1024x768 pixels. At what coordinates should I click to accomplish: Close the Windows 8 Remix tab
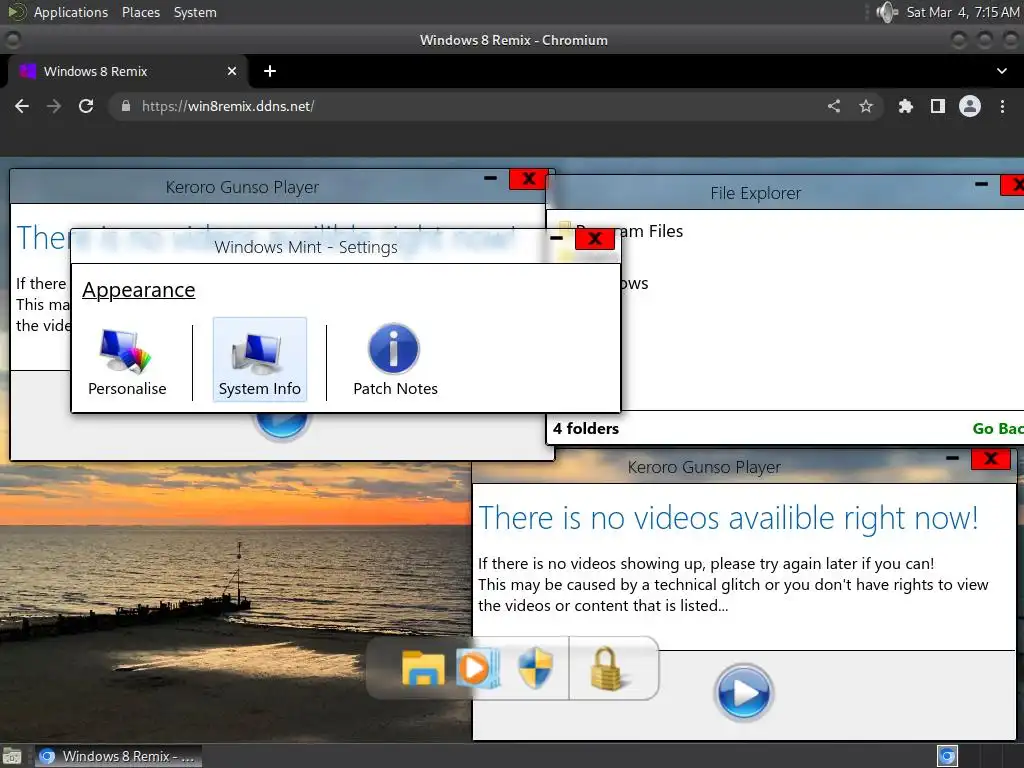pyautogui.click(x=232, y=71)
